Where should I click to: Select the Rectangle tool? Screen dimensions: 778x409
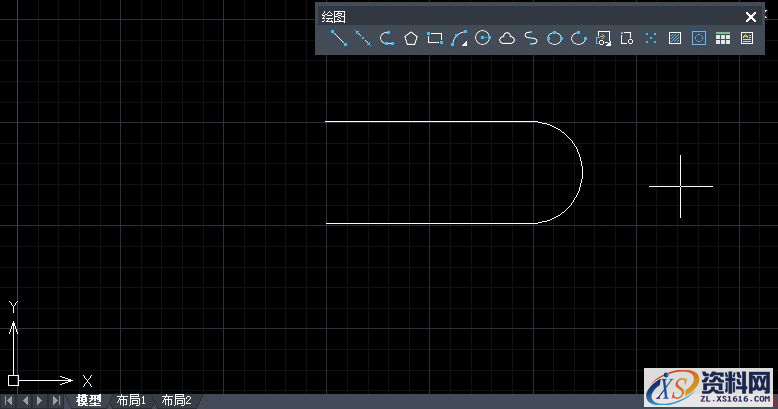pos(435,39)
